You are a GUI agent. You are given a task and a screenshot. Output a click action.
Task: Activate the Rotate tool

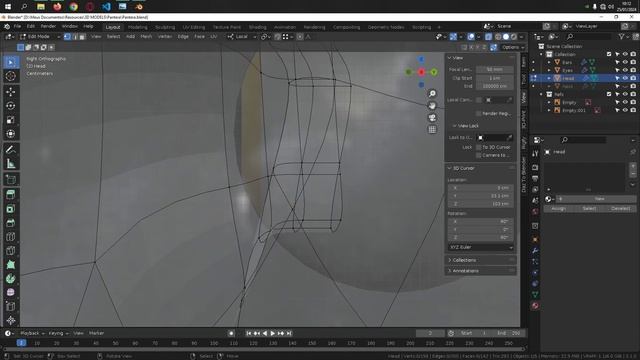tap(11, 106)
